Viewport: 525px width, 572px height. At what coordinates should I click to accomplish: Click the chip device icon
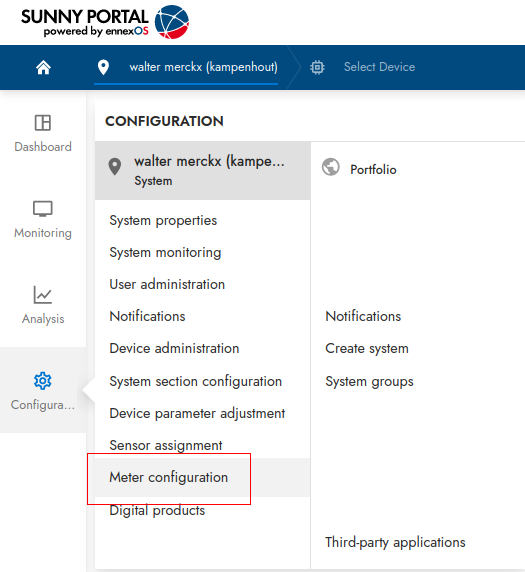coord(317,67)
